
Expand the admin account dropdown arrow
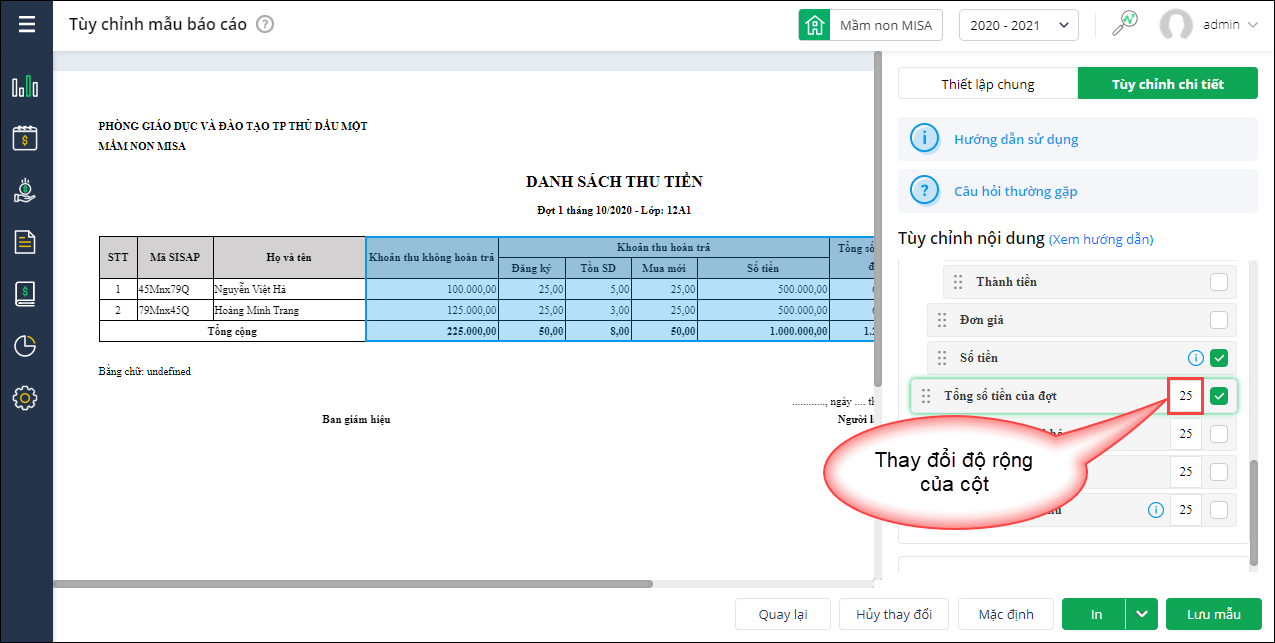click(x=1253, y=25)
